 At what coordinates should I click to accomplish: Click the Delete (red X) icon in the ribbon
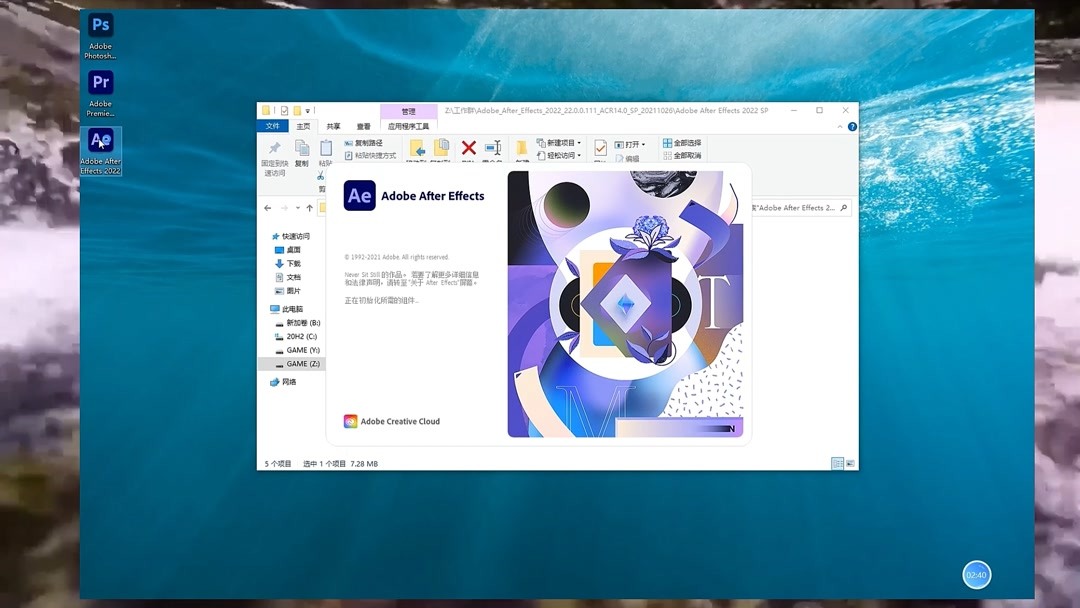click(x=471, y=149)
